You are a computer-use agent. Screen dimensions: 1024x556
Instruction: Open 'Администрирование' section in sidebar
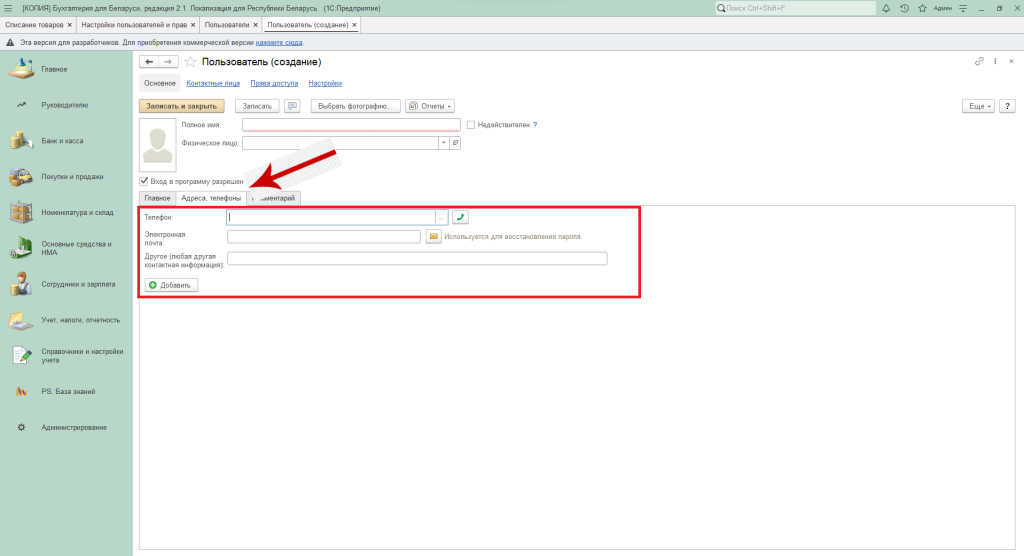tap(74, 428)
